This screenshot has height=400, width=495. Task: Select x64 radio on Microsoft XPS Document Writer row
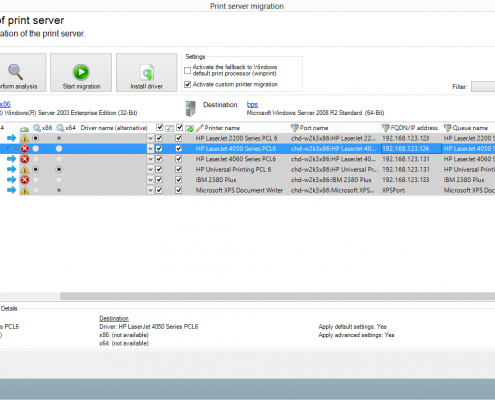[x=59, y=190]
